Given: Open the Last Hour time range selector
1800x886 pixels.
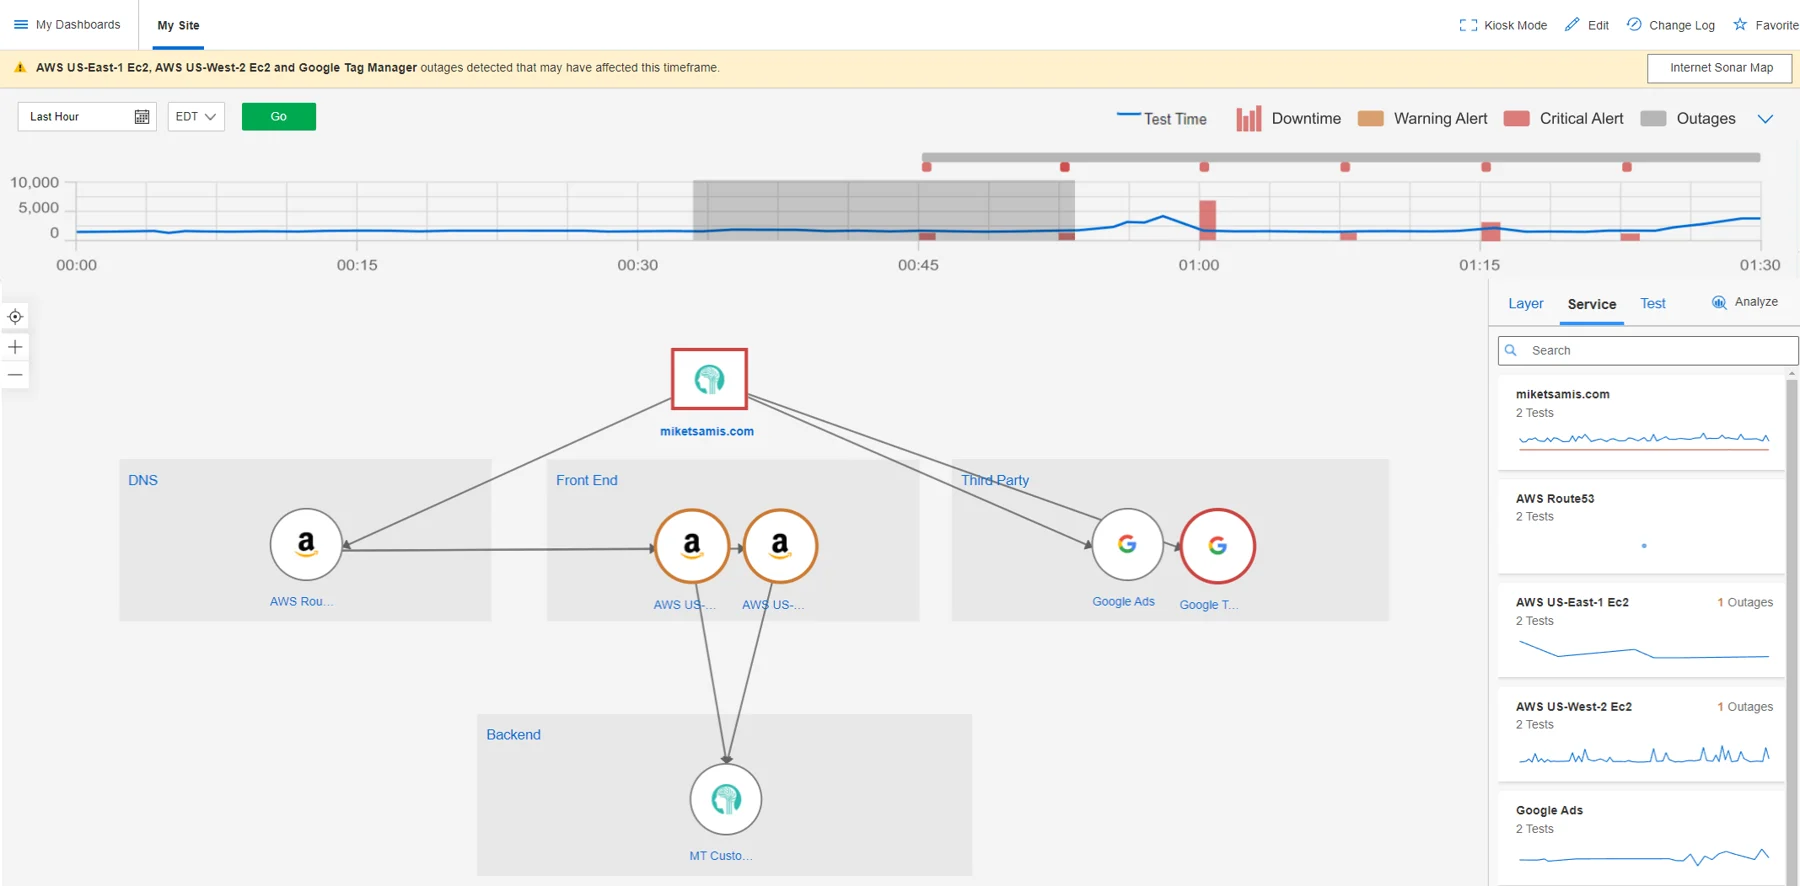Looking at the screenshot, I should [x=87, y=117].
